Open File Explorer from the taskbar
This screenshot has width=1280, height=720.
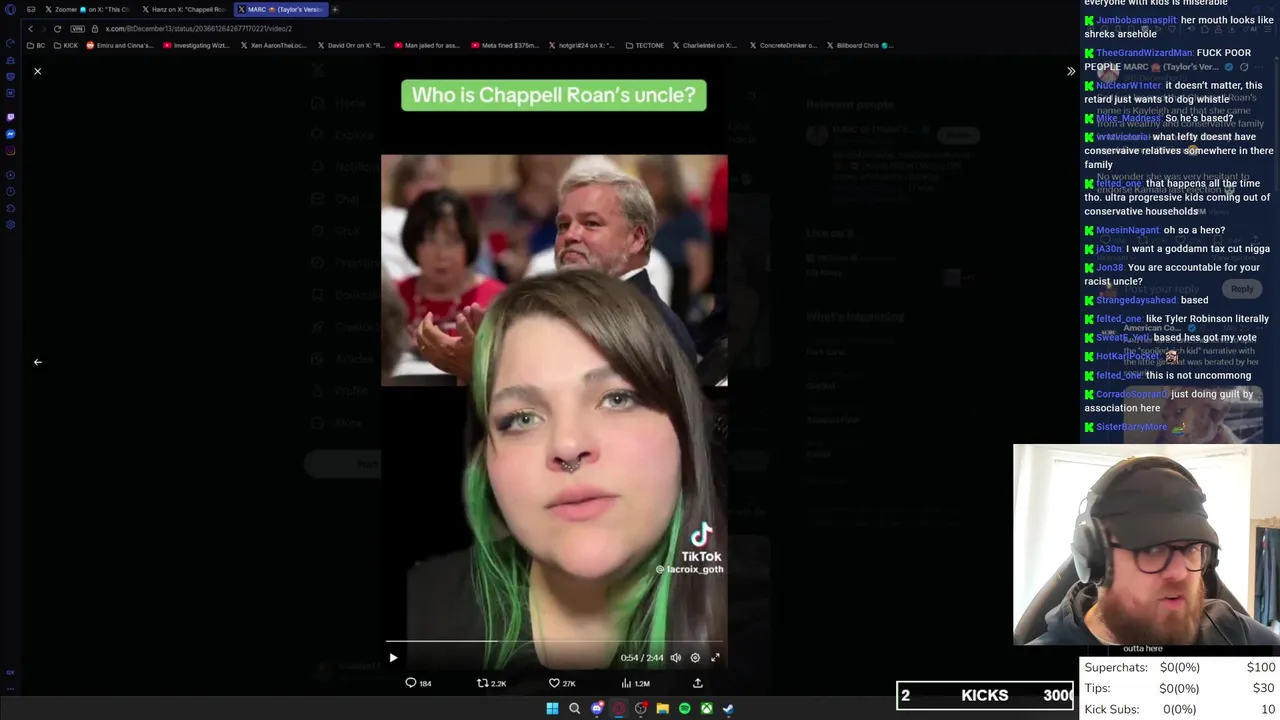pyautogui.click(x=662, y=709)
